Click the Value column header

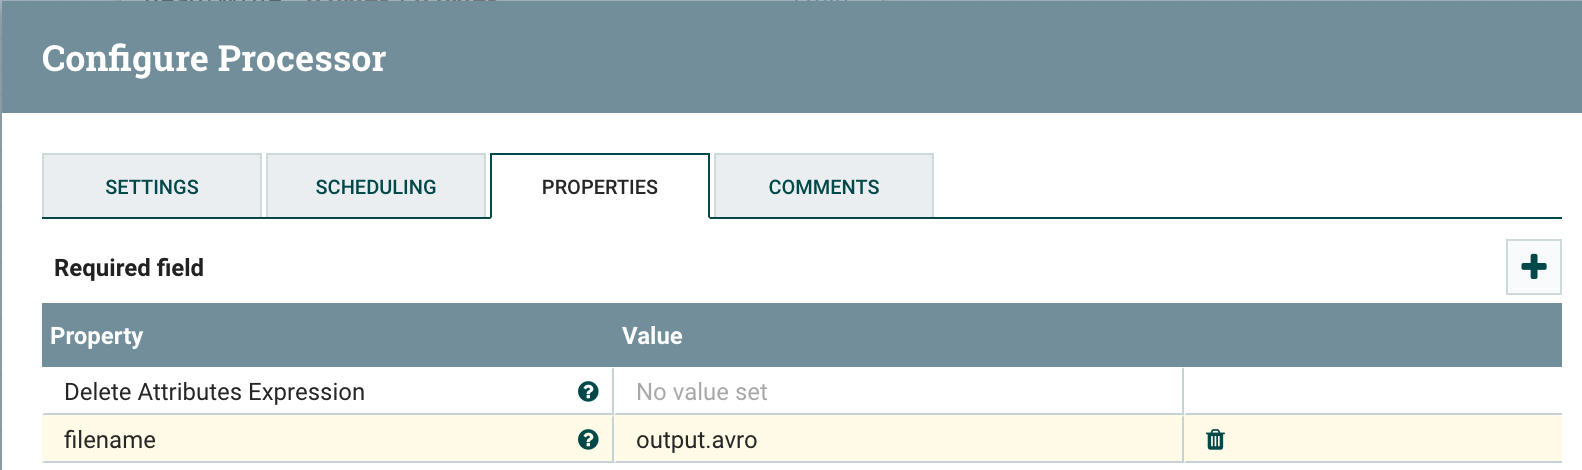(652, 336)
